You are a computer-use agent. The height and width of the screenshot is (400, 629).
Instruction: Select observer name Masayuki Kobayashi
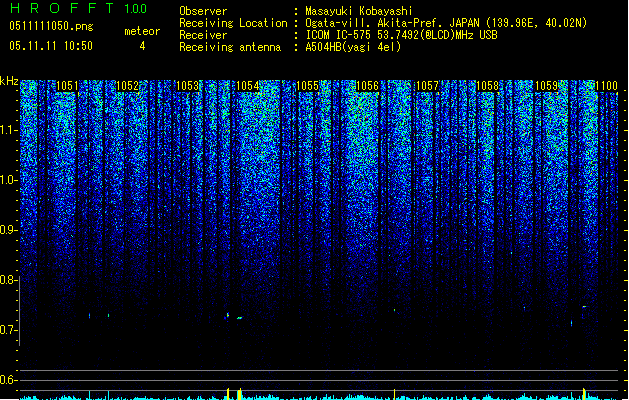tap(359, 11)
